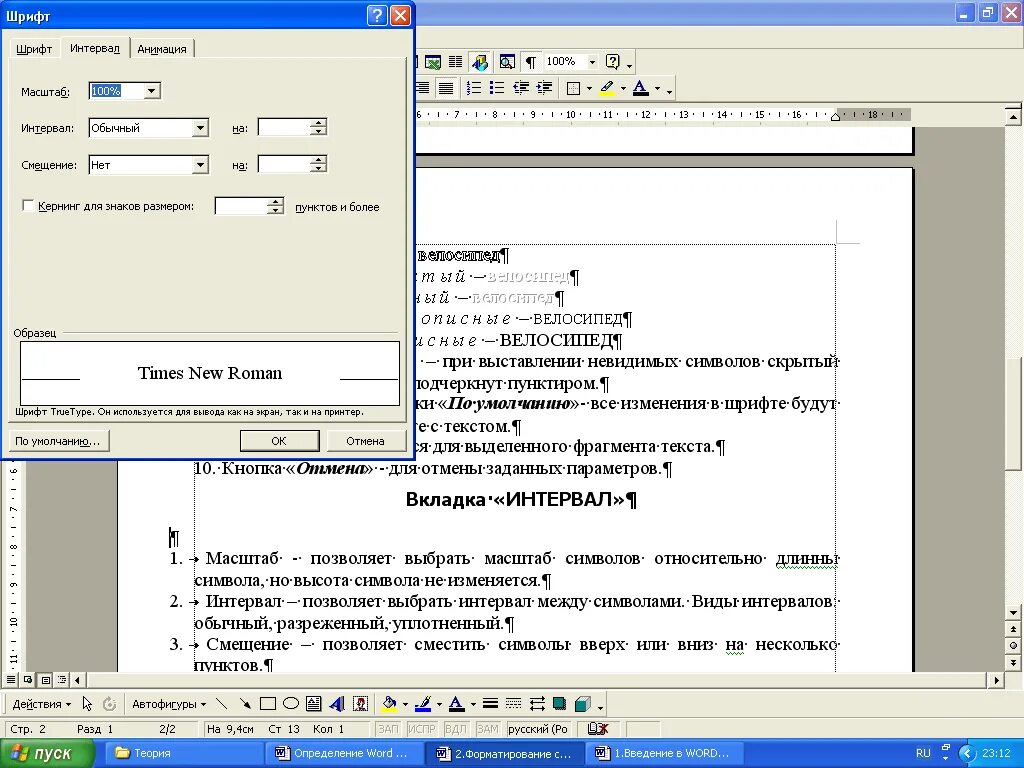Click the Columns toolbar icon
The height and width of the screenshot is (768, 1024).
pos(455,62)
